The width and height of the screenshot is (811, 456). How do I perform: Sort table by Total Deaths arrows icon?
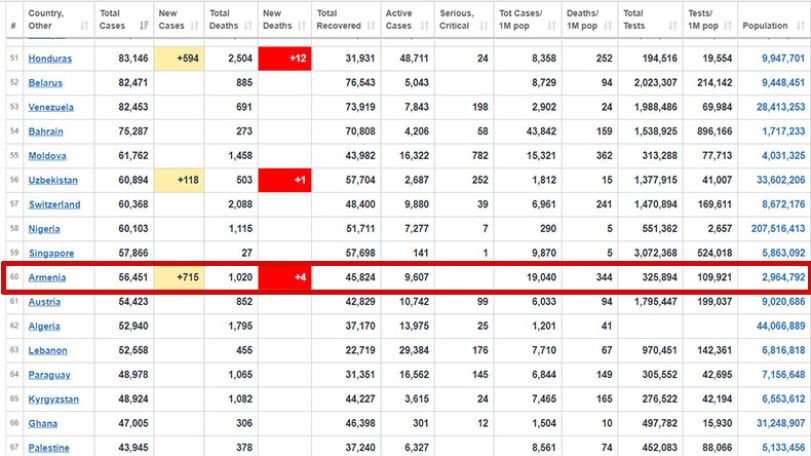coord(248,25)
